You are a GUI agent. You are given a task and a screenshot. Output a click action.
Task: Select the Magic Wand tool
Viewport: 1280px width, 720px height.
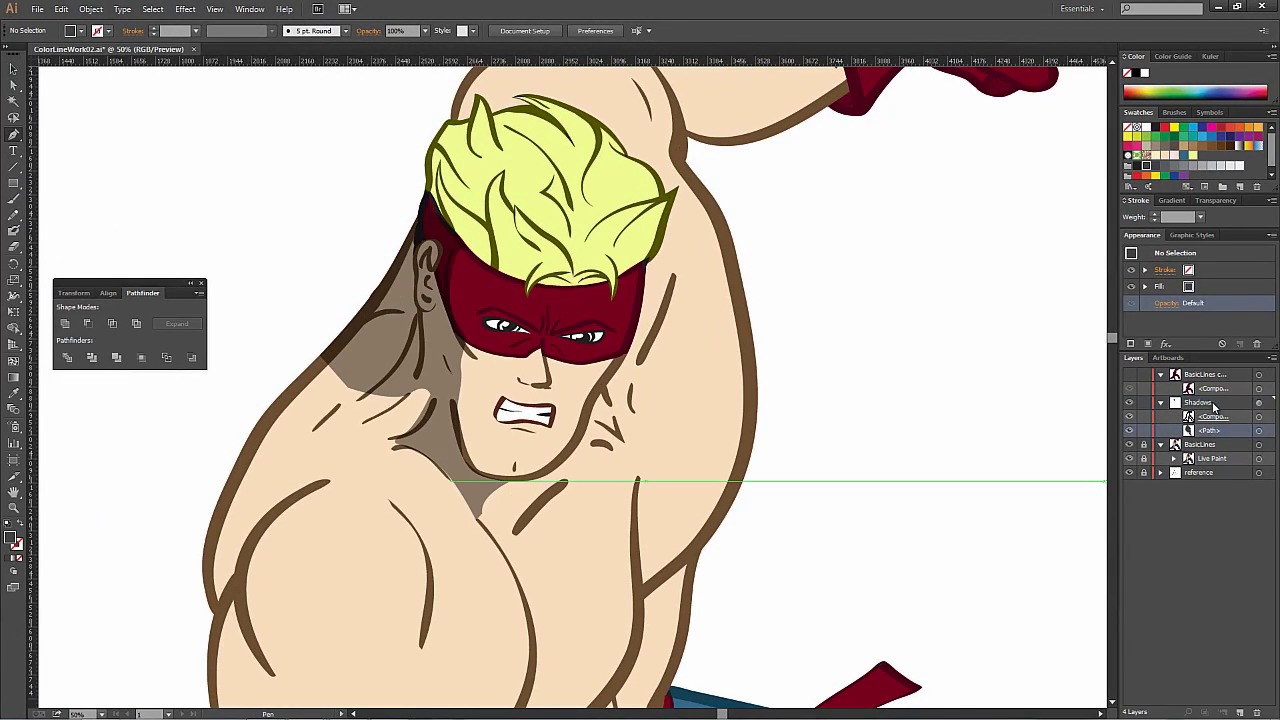(13, 101)
